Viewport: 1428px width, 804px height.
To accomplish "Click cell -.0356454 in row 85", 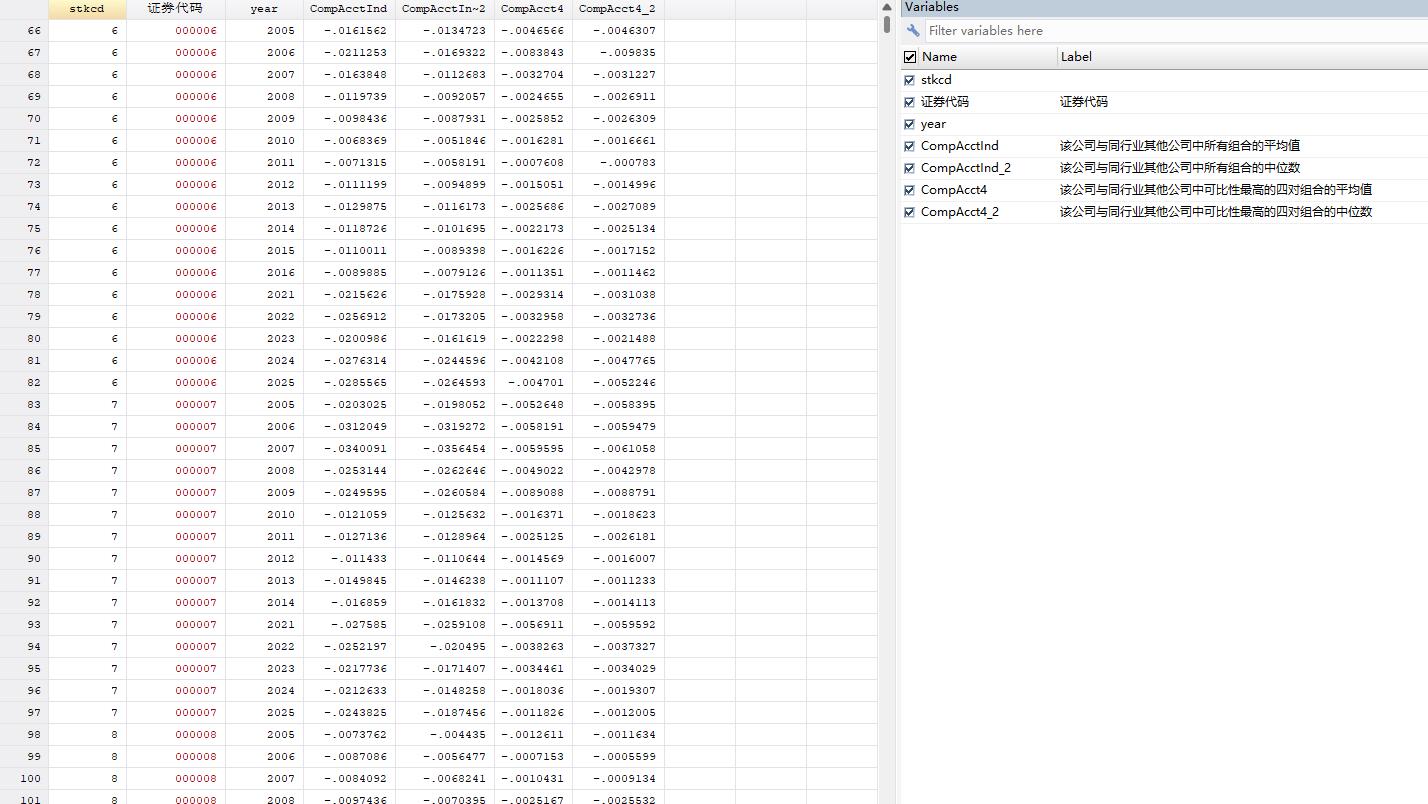I will (x=445, y=449).
